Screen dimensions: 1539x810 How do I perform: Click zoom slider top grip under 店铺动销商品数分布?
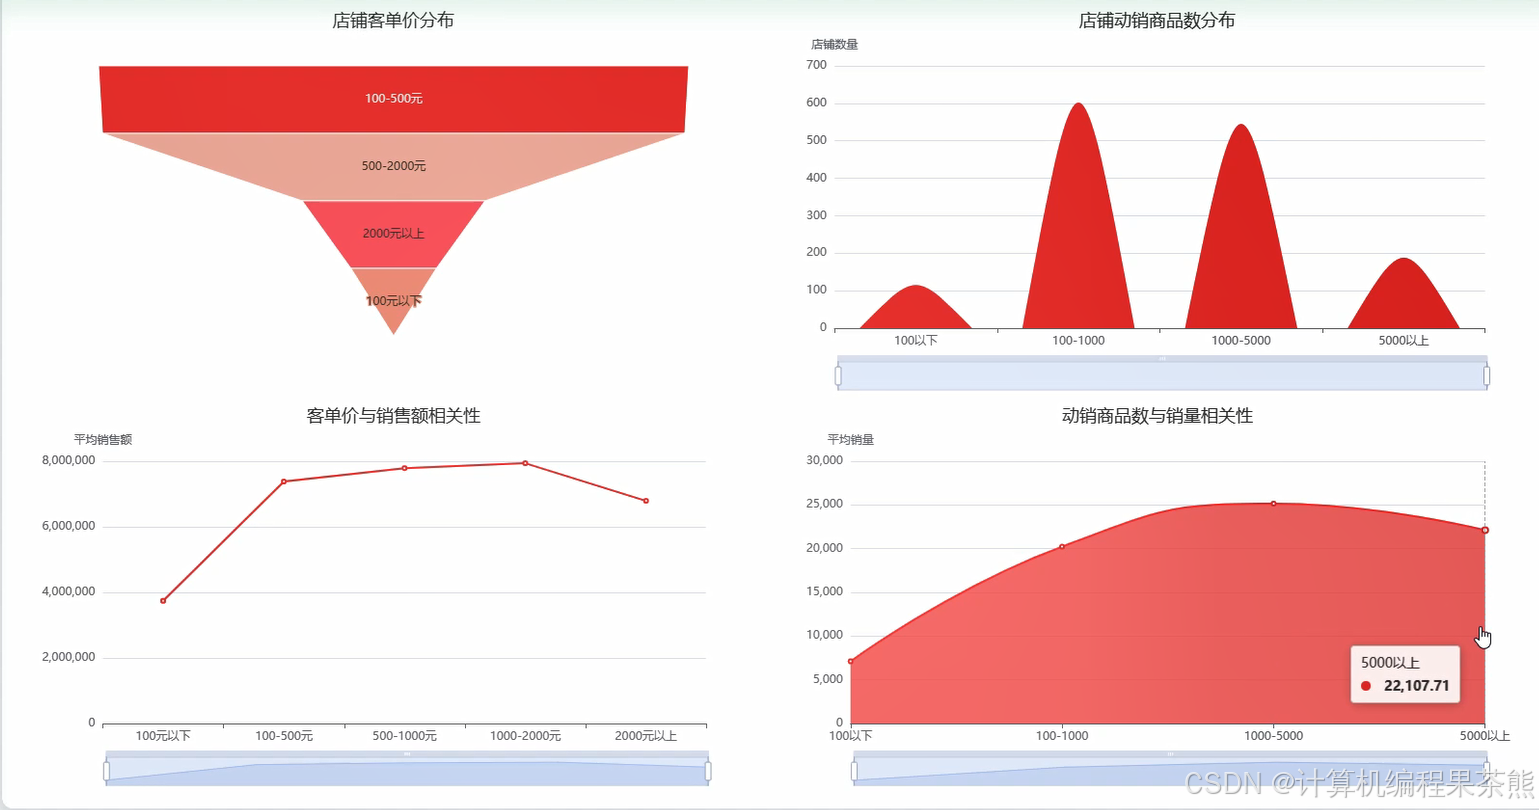click(x=1162, y=358)
